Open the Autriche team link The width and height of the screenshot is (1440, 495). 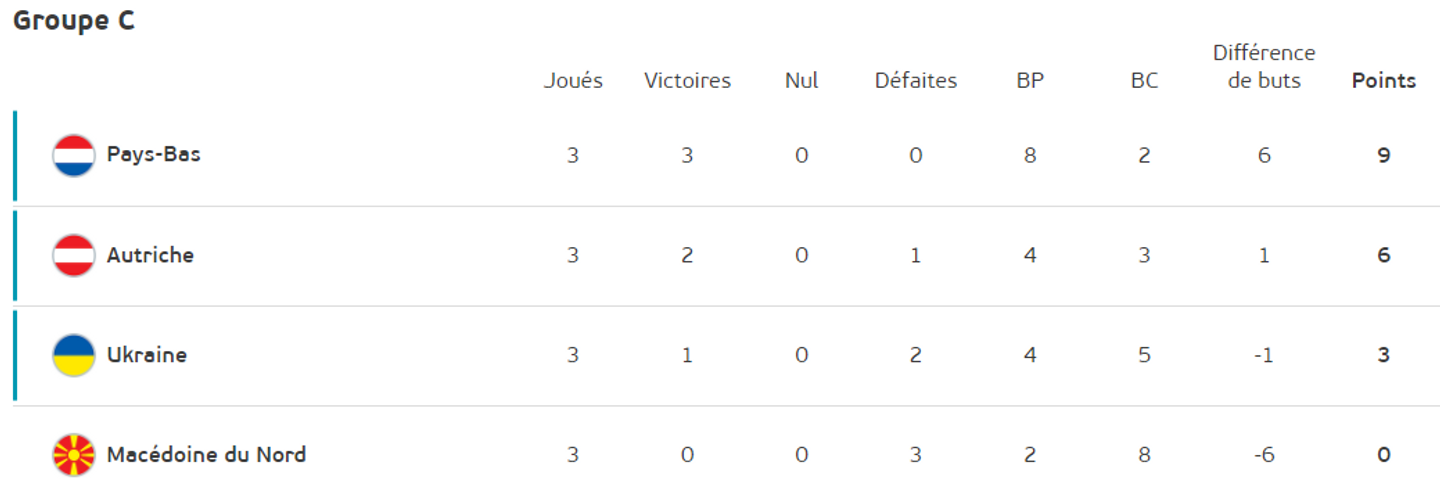(150, 255)
